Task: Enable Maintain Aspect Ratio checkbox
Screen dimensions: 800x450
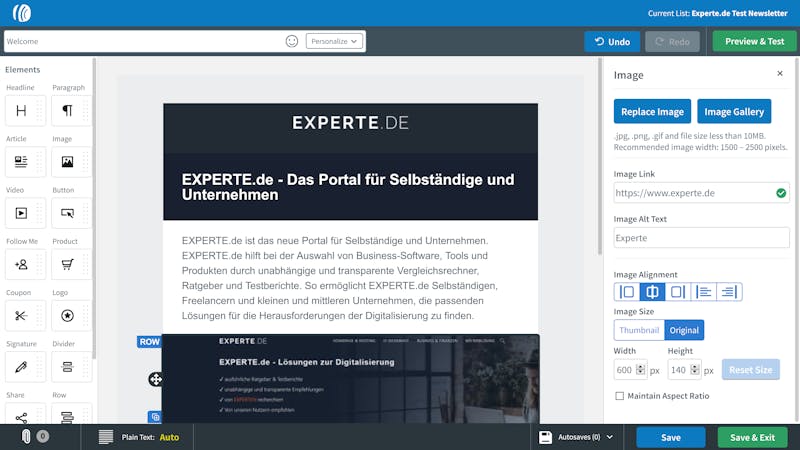Action: pos(619,396)
